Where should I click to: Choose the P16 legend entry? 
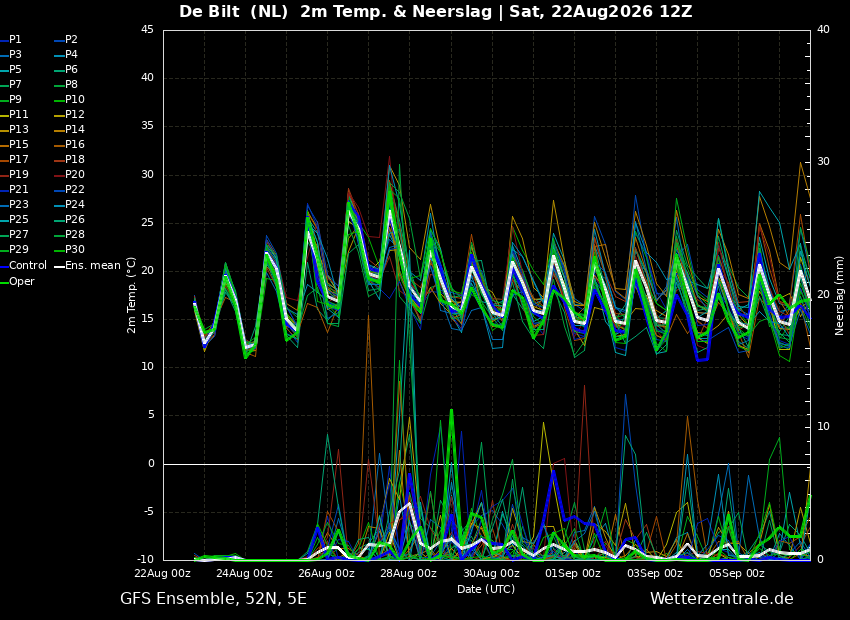[75, 145]
